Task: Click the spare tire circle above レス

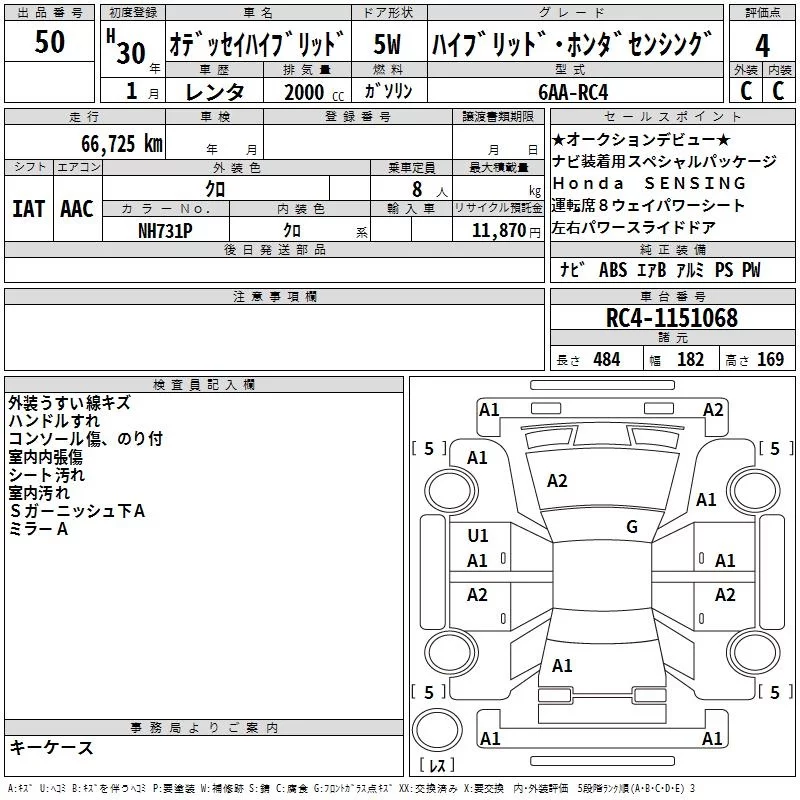Action: [437, 727]
